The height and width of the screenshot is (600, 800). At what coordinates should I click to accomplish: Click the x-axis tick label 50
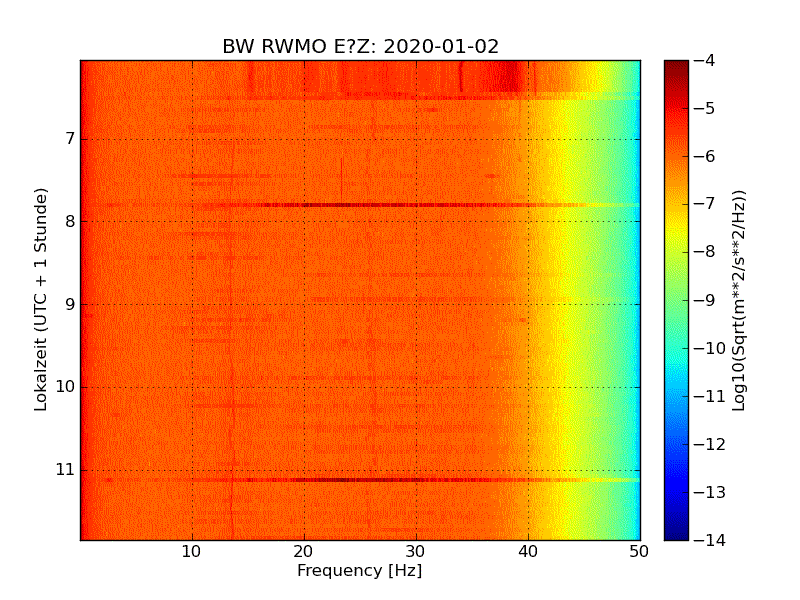(x=639, y=552)
